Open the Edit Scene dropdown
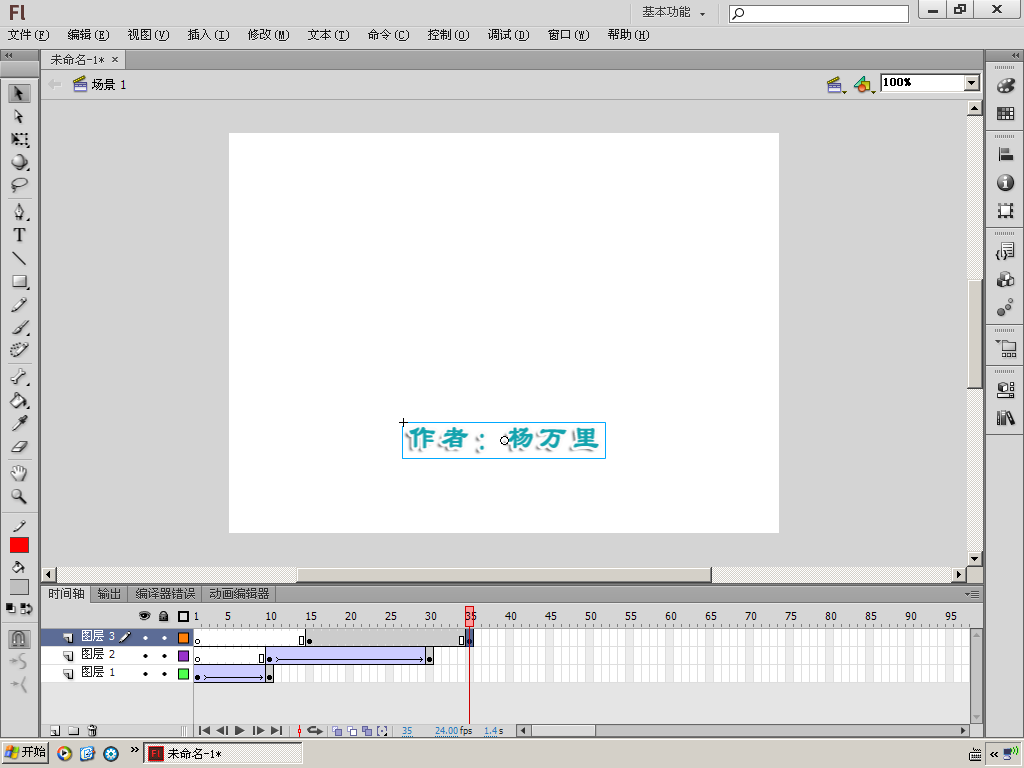The width and height of the screenshot is (1024, 768). coord(835,84)
